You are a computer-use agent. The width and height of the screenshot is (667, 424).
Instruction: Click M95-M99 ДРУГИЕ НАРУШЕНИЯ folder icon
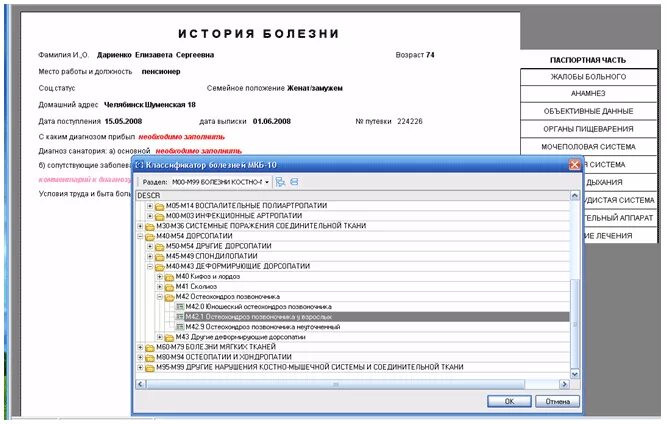click(150, 368)
